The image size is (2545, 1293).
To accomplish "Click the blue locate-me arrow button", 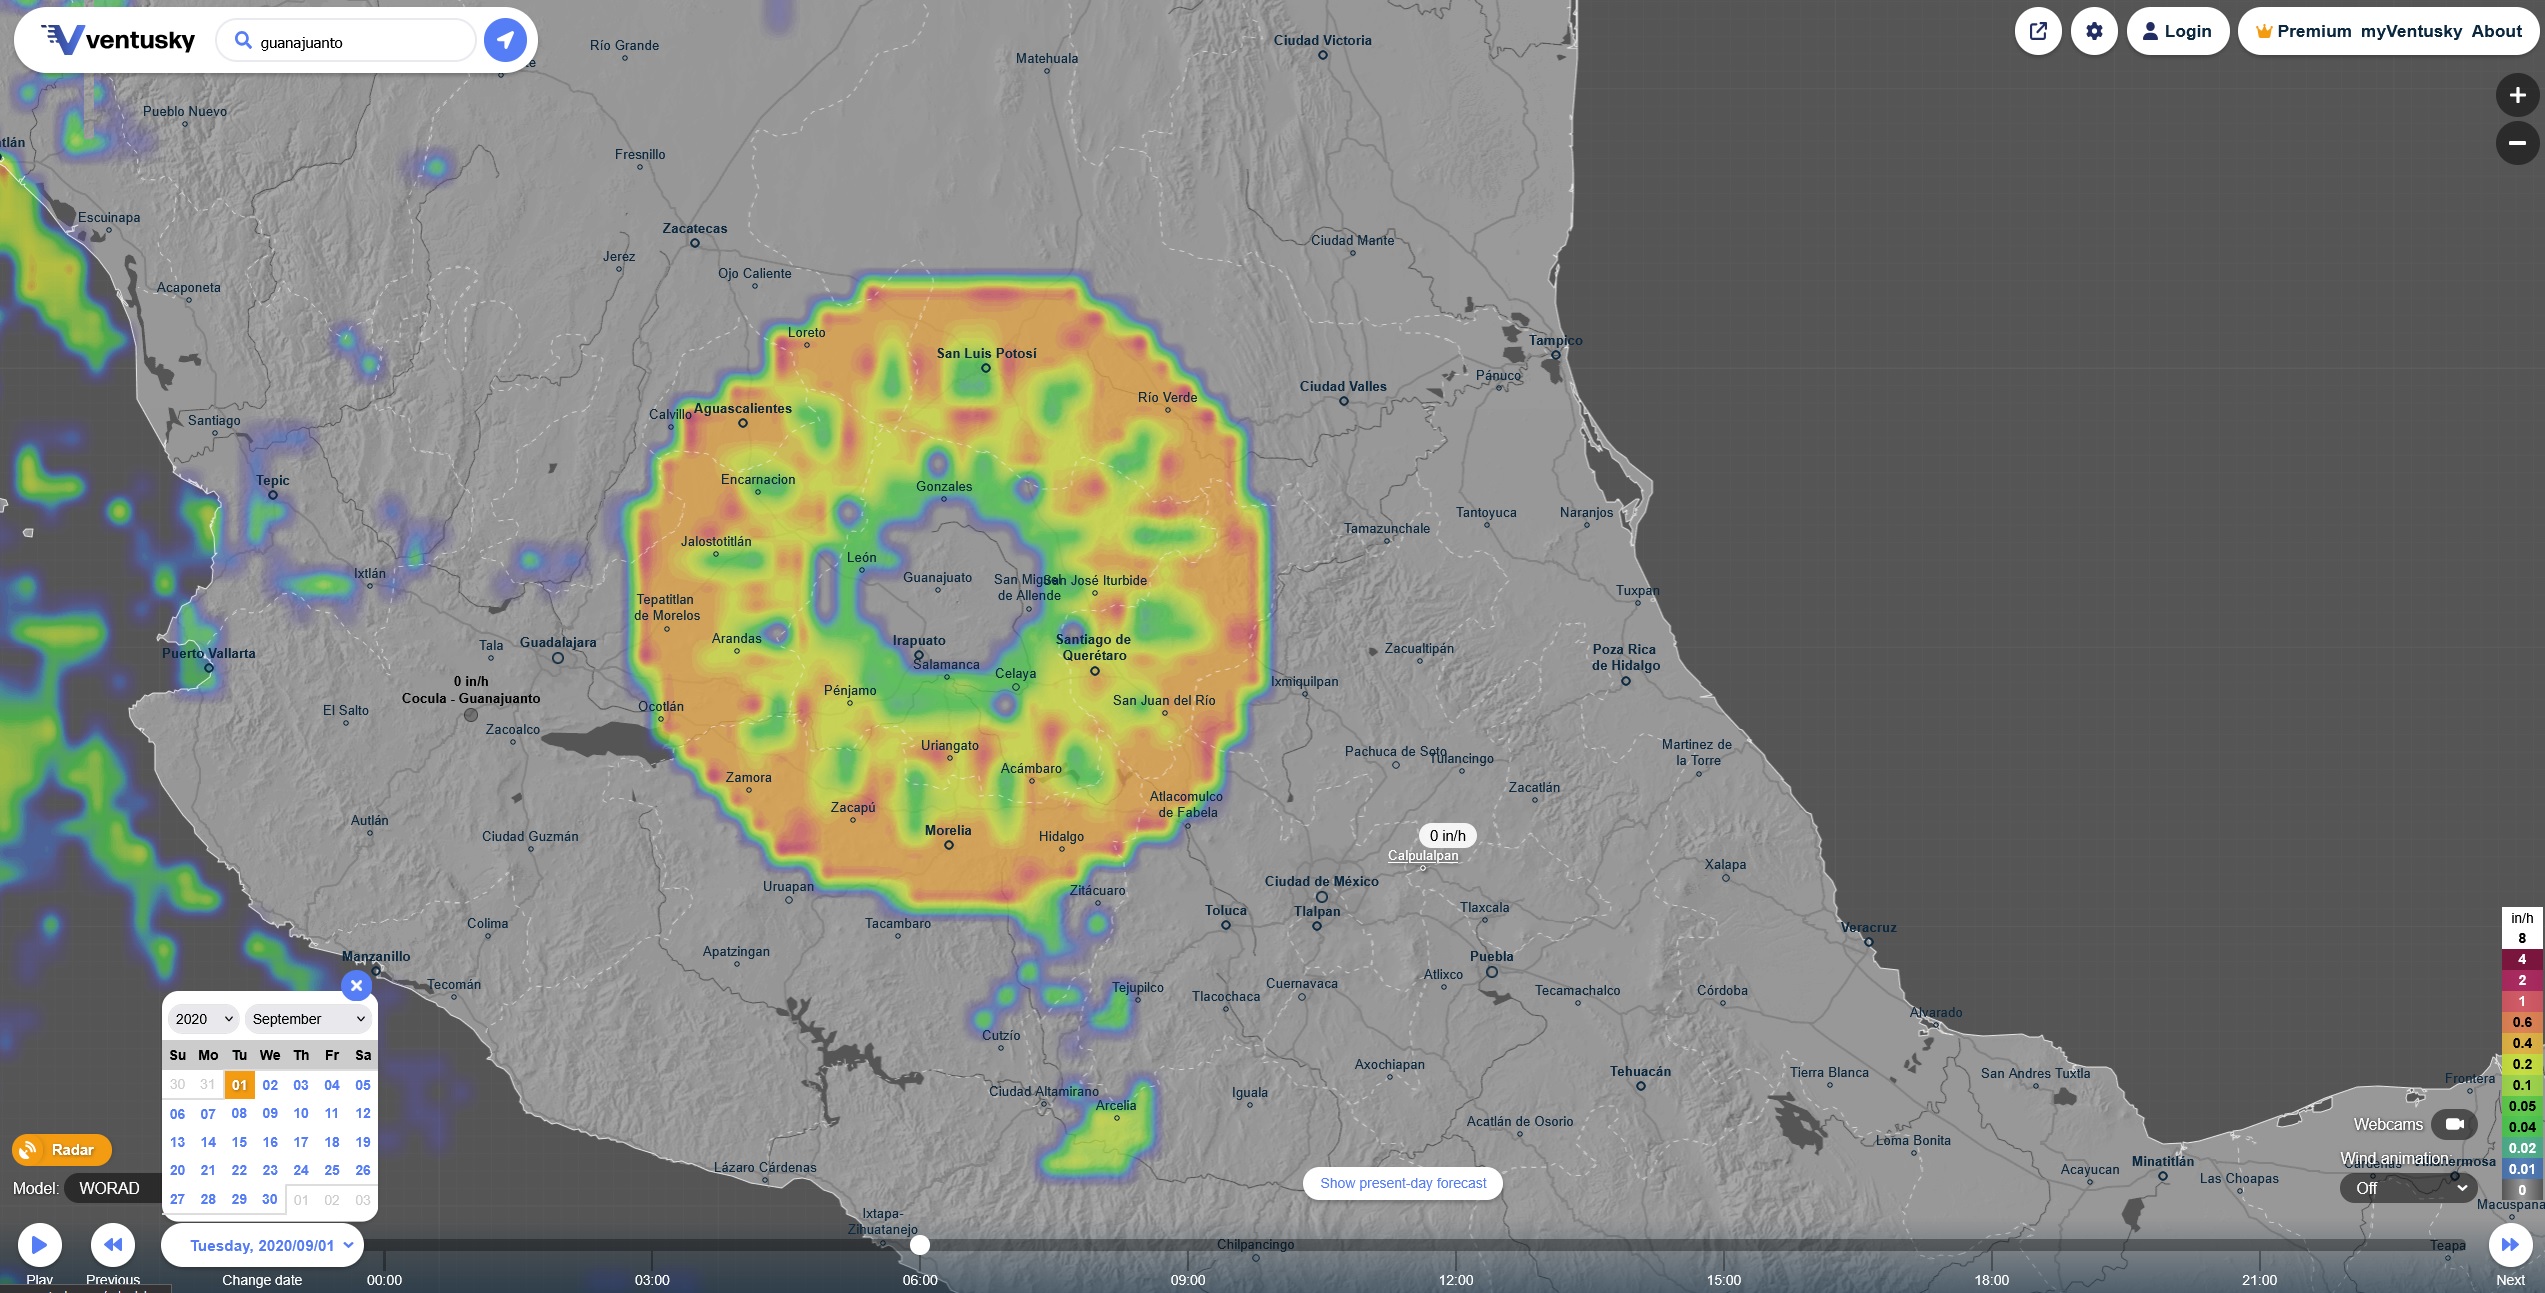I will [x=505, y=40].
